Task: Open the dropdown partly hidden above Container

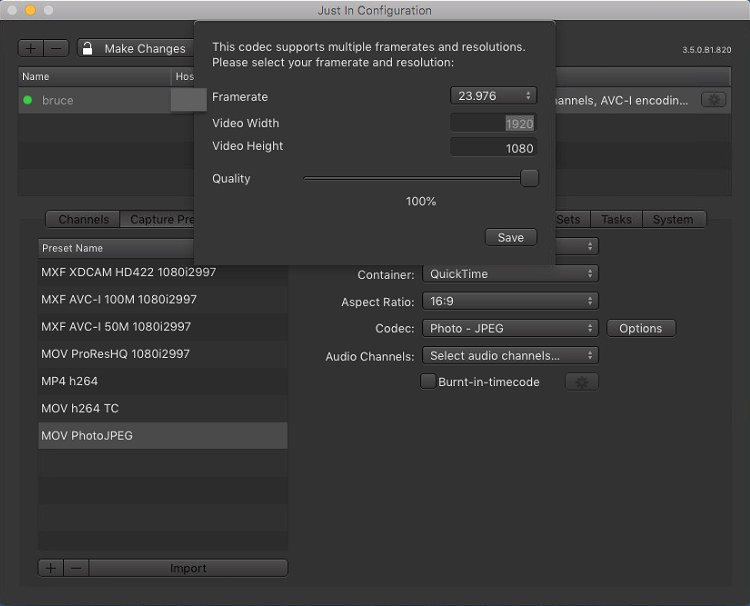Action: [x=577, y=246]
